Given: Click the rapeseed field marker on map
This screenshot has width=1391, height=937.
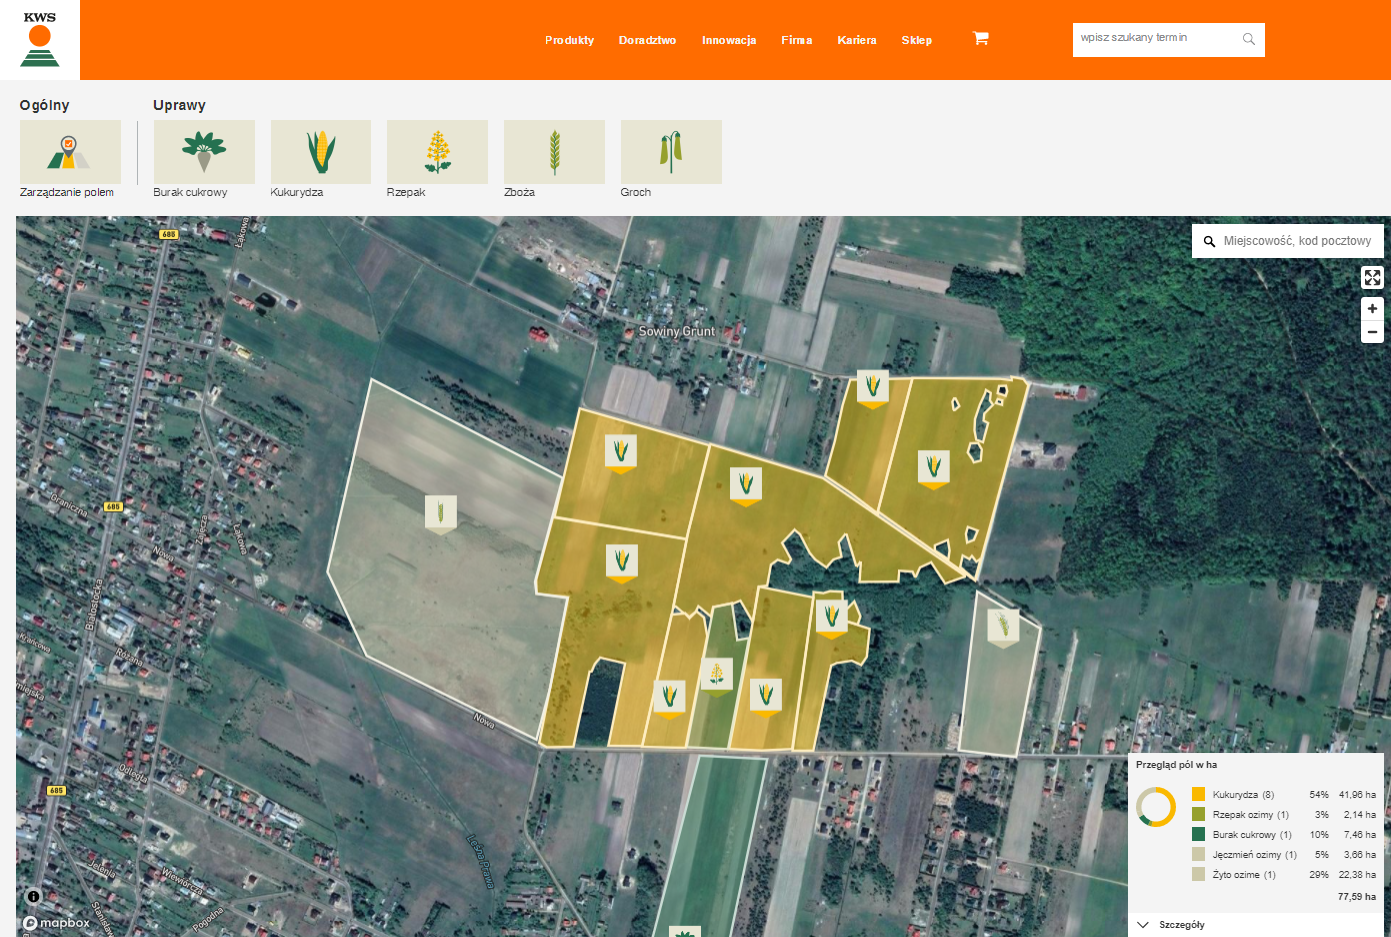Looking at the screenshot, I should (717, 674).
